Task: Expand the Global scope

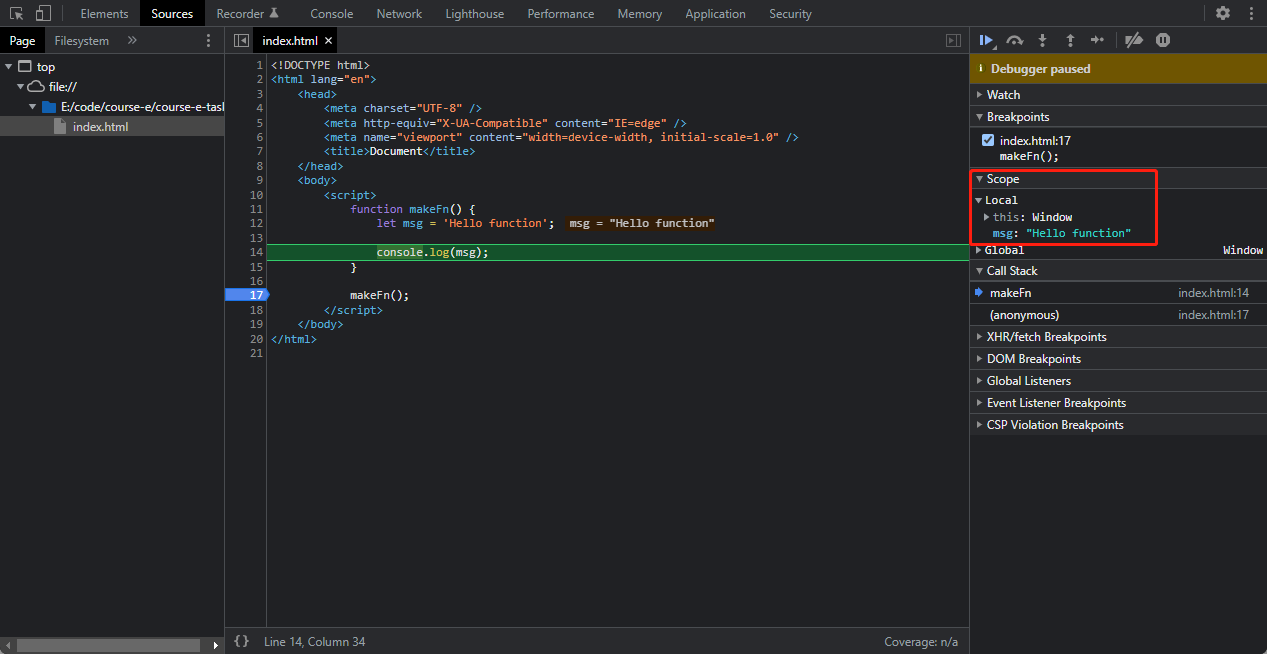Action: [x=980, y=250]
